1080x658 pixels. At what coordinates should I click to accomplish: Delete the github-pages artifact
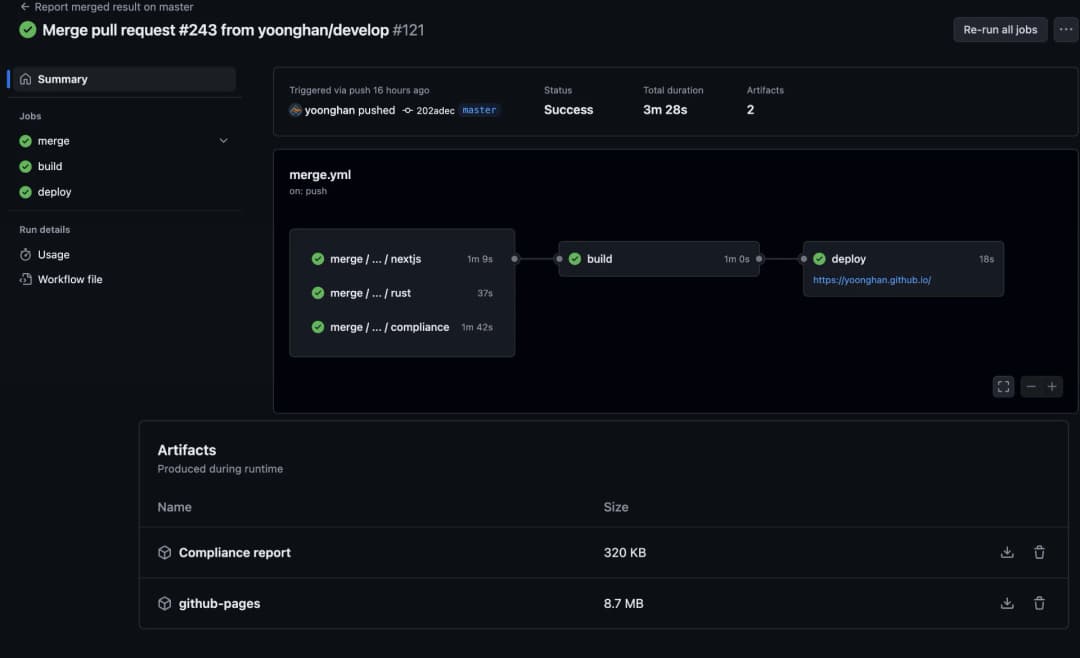pyautogui.click(x=1039, y=603)
